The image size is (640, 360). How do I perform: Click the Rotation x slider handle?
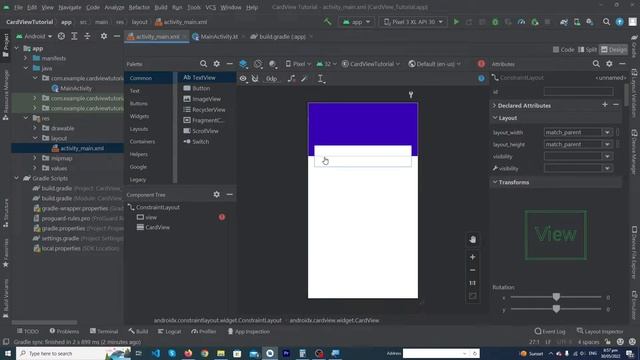click(x=556, y=297)
